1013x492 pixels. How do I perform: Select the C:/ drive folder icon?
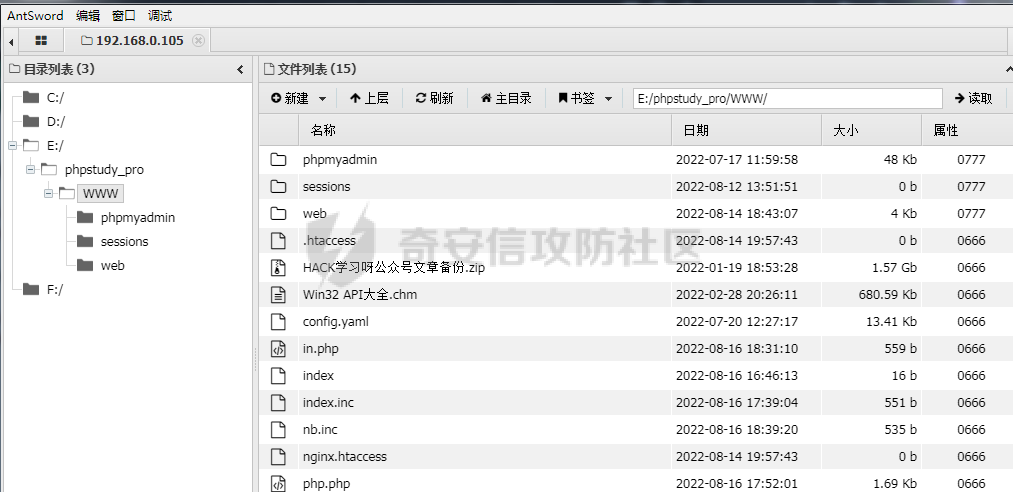tap(30, 97)
